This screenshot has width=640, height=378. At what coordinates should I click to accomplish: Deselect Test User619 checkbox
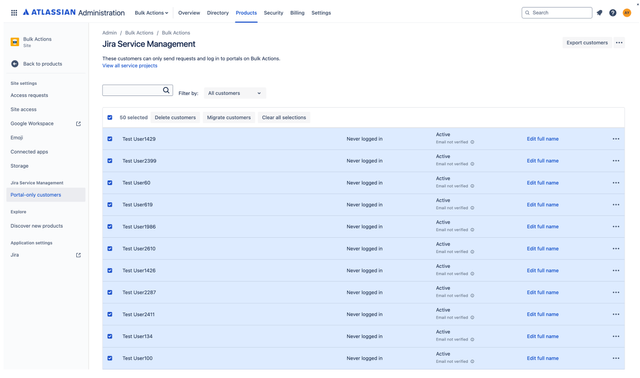110,205
